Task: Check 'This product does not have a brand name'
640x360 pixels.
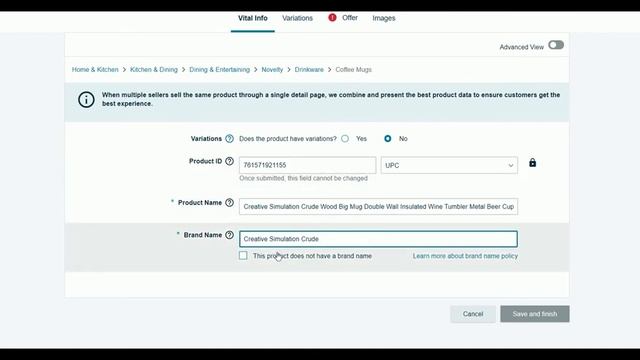Action: 243,256
